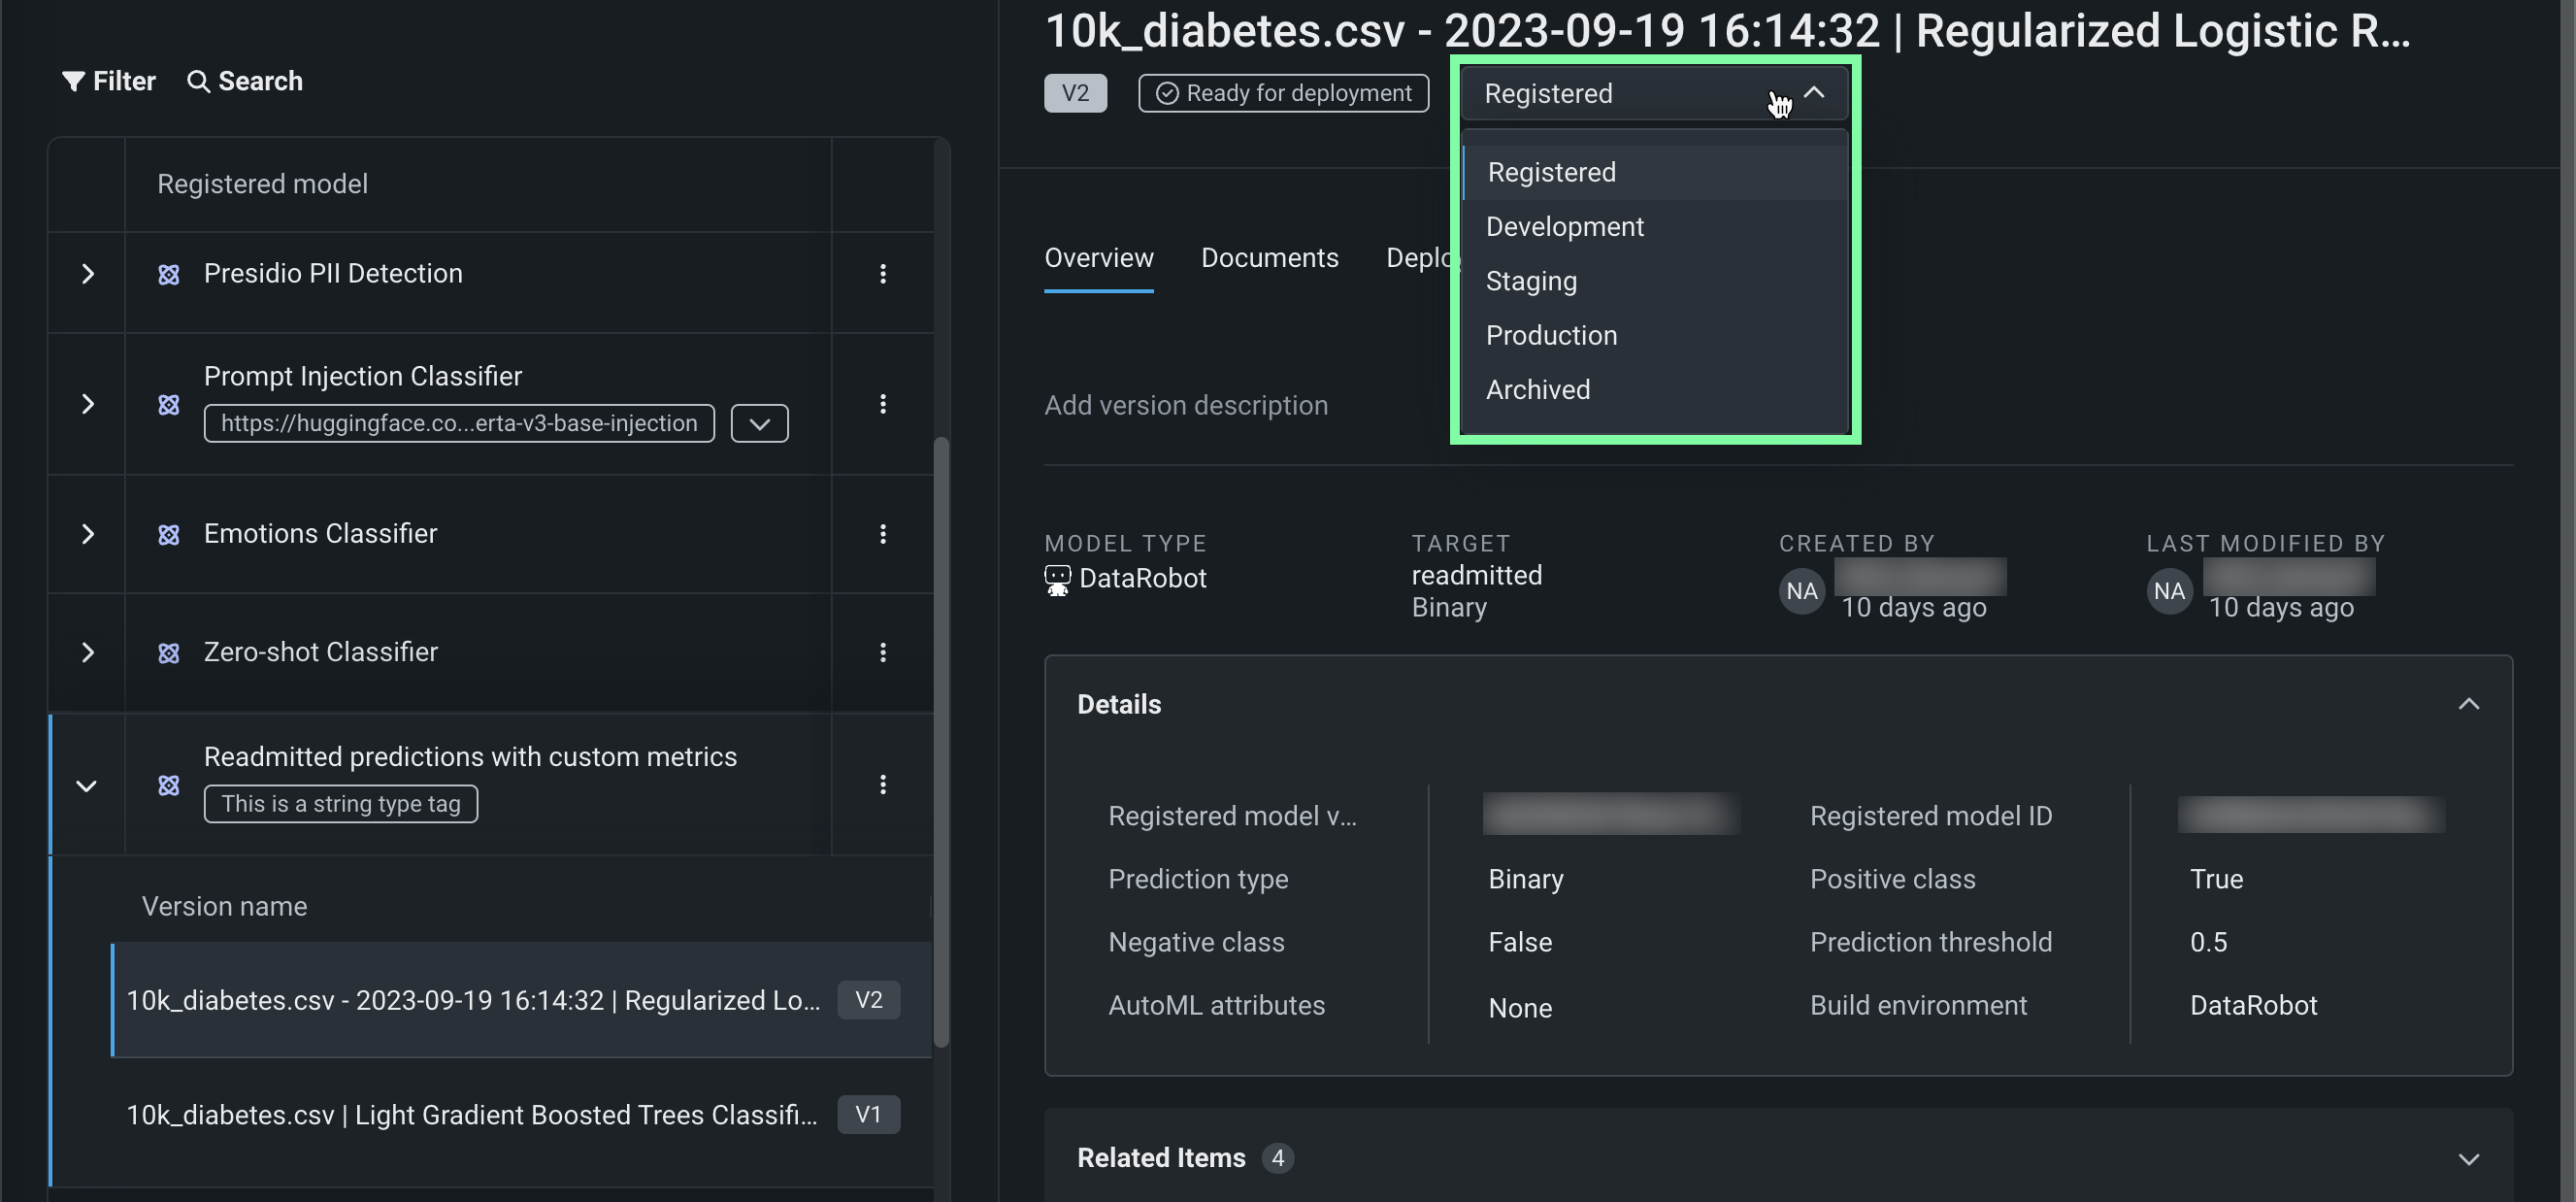
Task: Click Add version description field
Action: point(1186,405)
